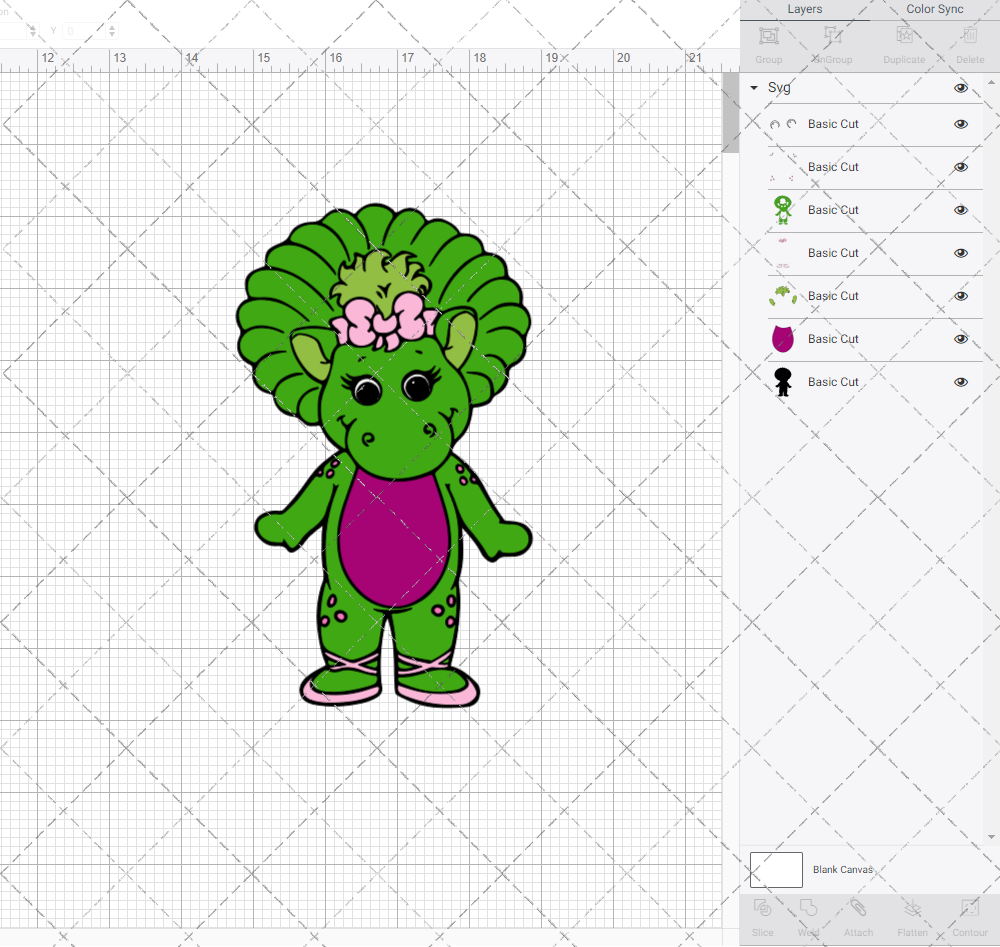
Task: Select the Attach paperclip icon
Action: click(x=858, y=907)
